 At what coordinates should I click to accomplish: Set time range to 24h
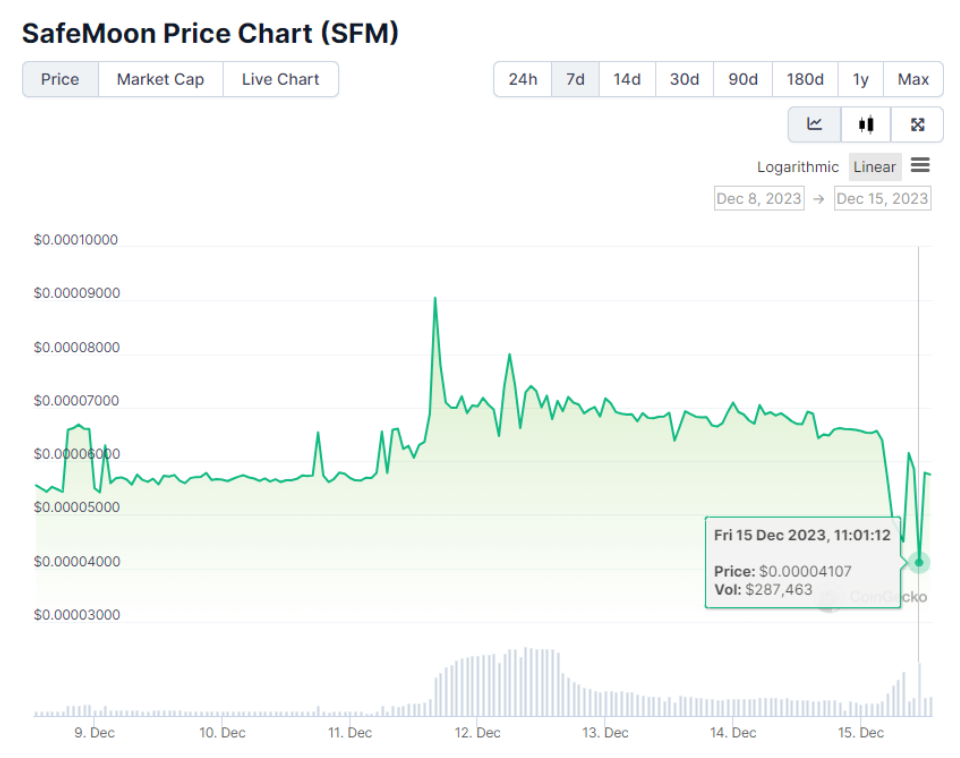[523, 80]
